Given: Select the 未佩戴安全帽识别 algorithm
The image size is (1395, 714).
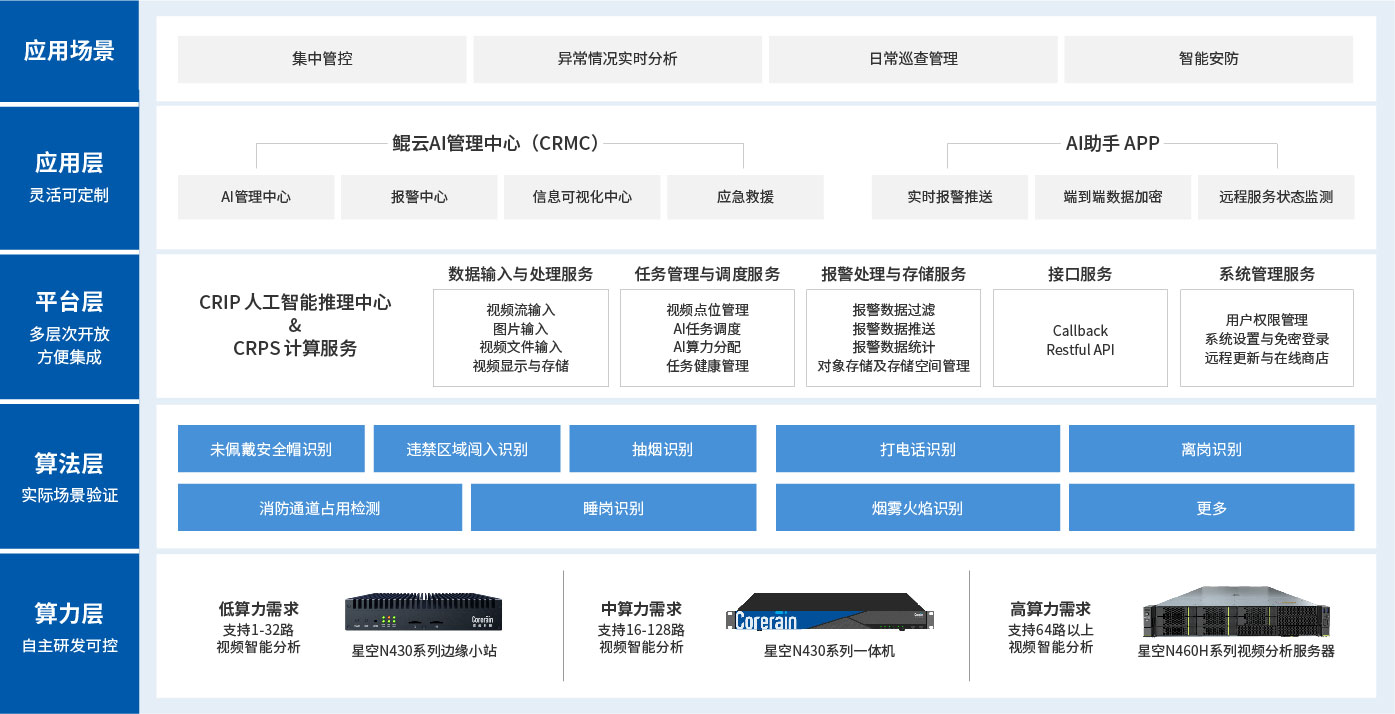Looking at the screenshot, I should pos(271,449).
